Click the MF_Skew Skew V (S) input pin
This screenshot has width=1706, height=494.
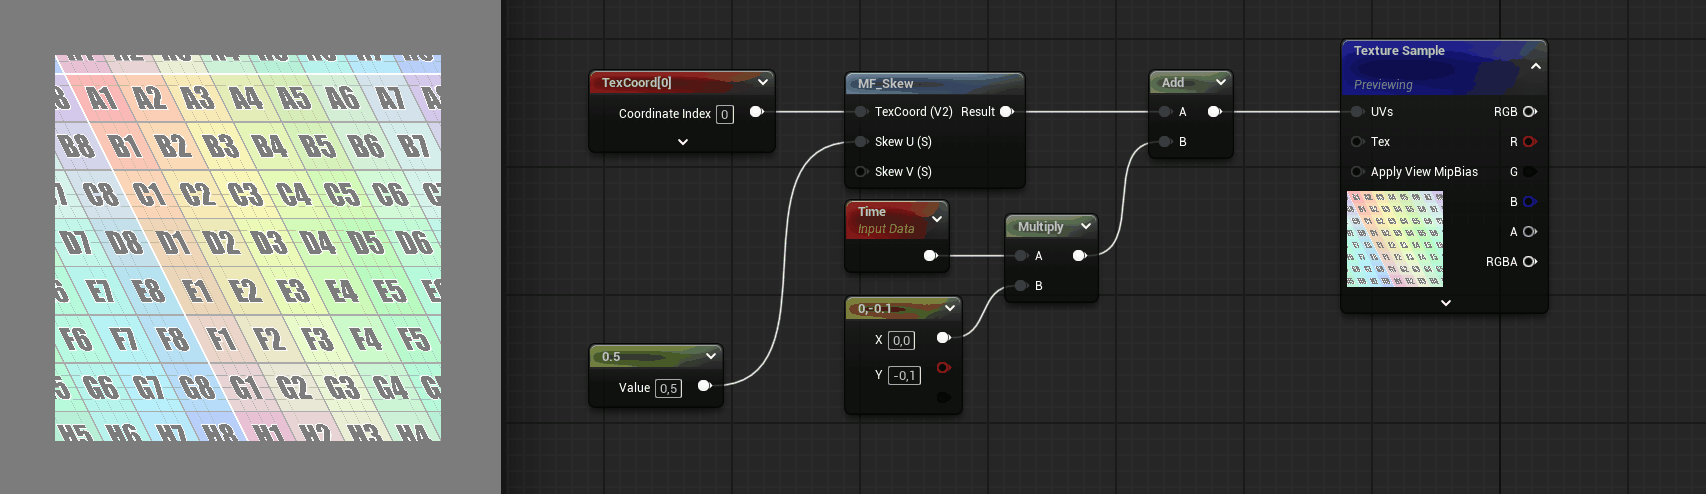tap(861, 172)
